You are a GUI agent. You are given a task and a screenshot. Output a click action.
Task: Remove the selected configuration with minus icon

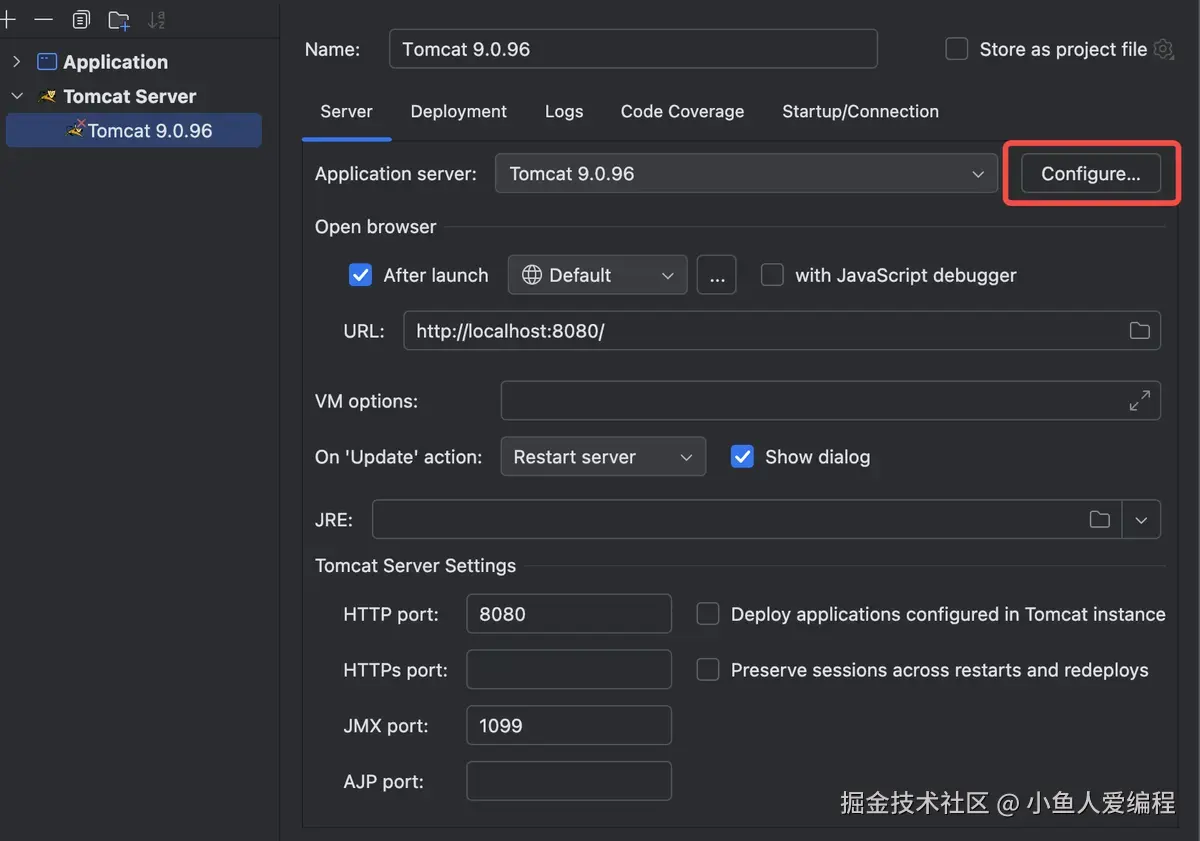tap(43, 19)
